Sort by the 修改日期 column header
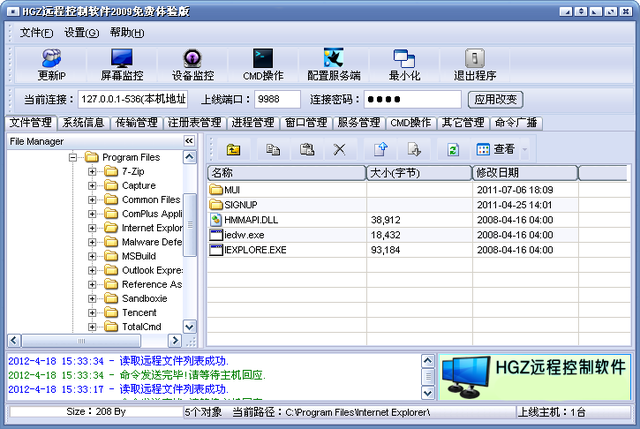Image resolution: width=640 pixels, height=429 pixels. 525,173
